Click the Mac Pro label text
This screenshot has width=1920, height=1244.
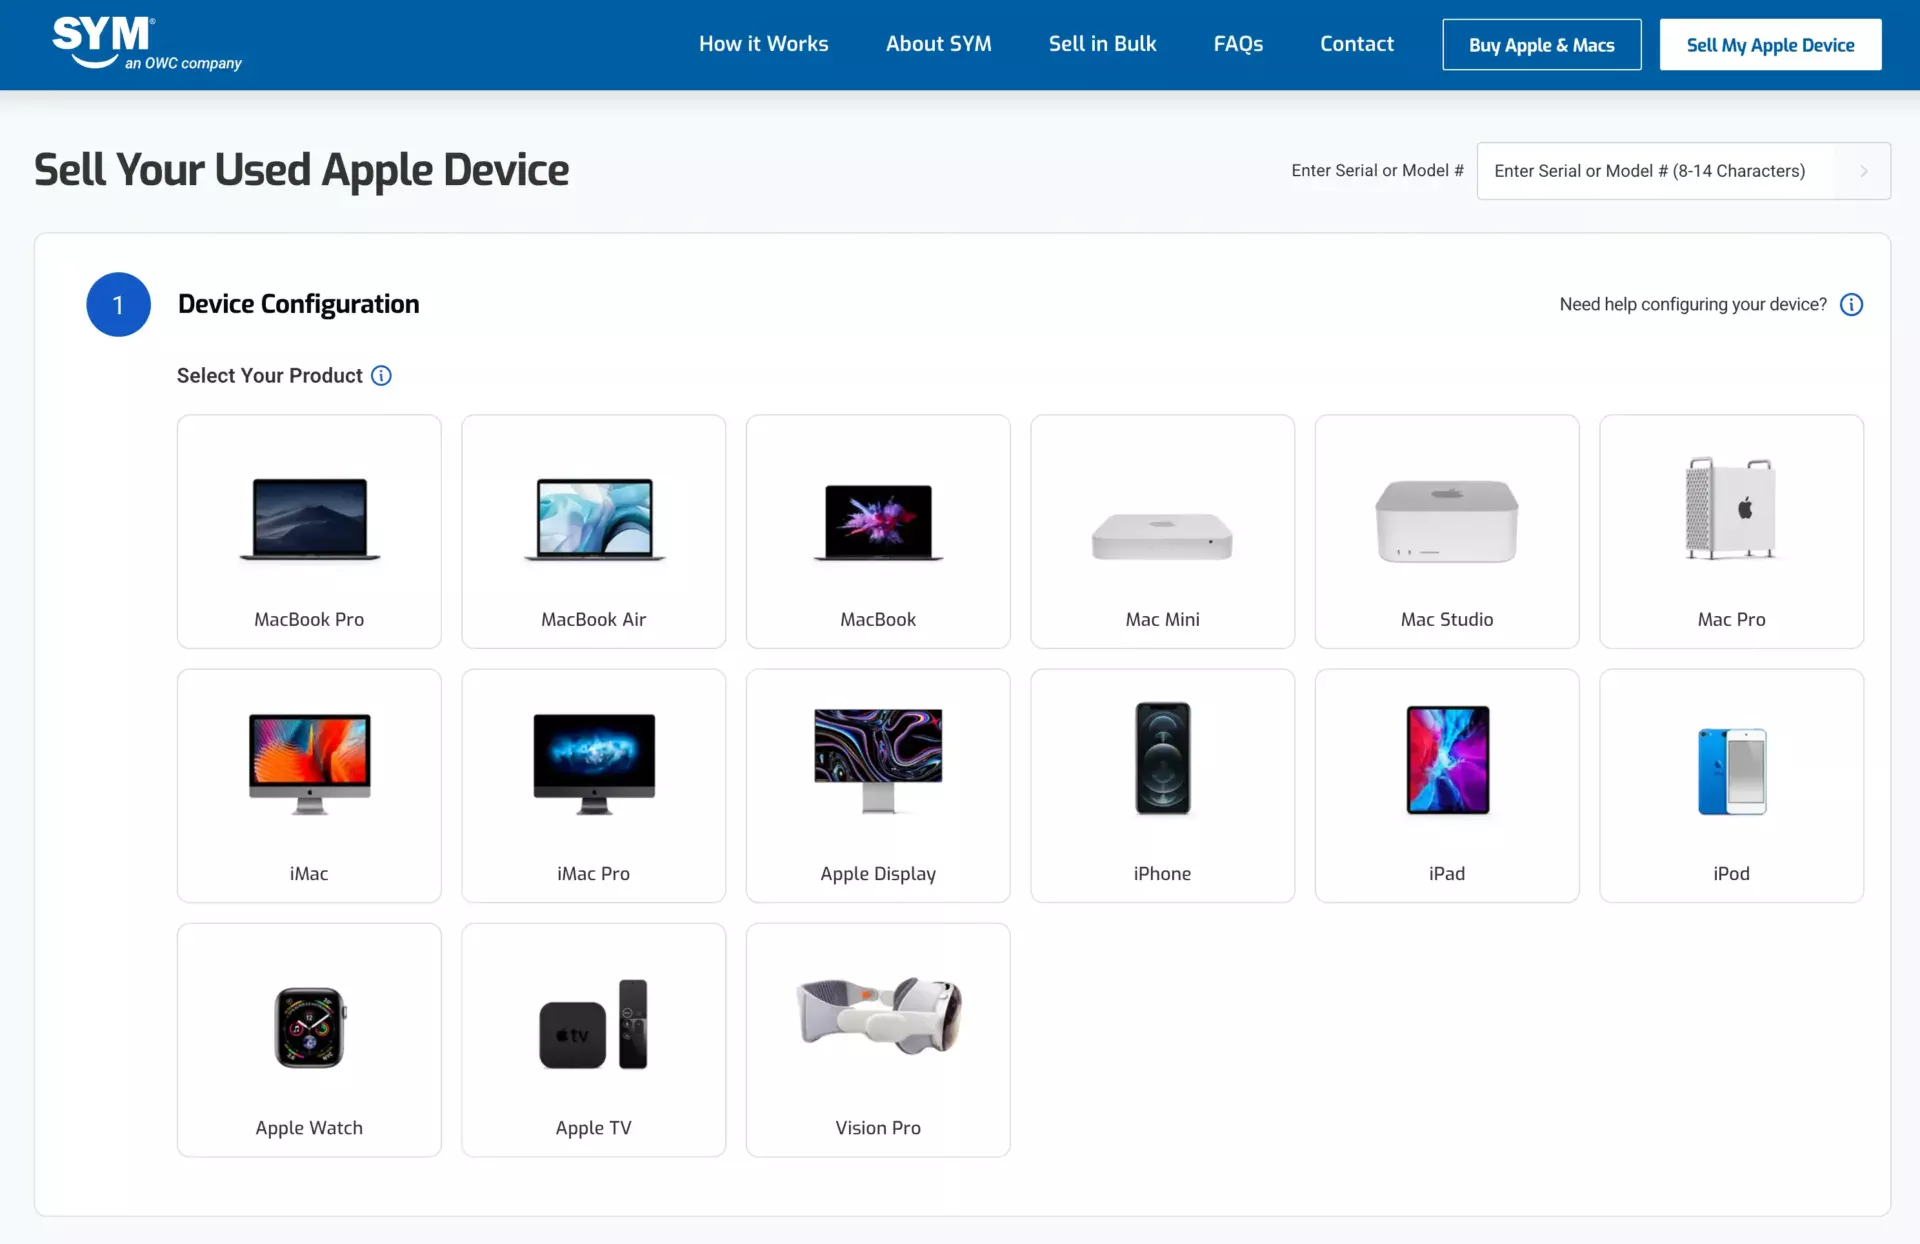click(x=1731, y=619)
